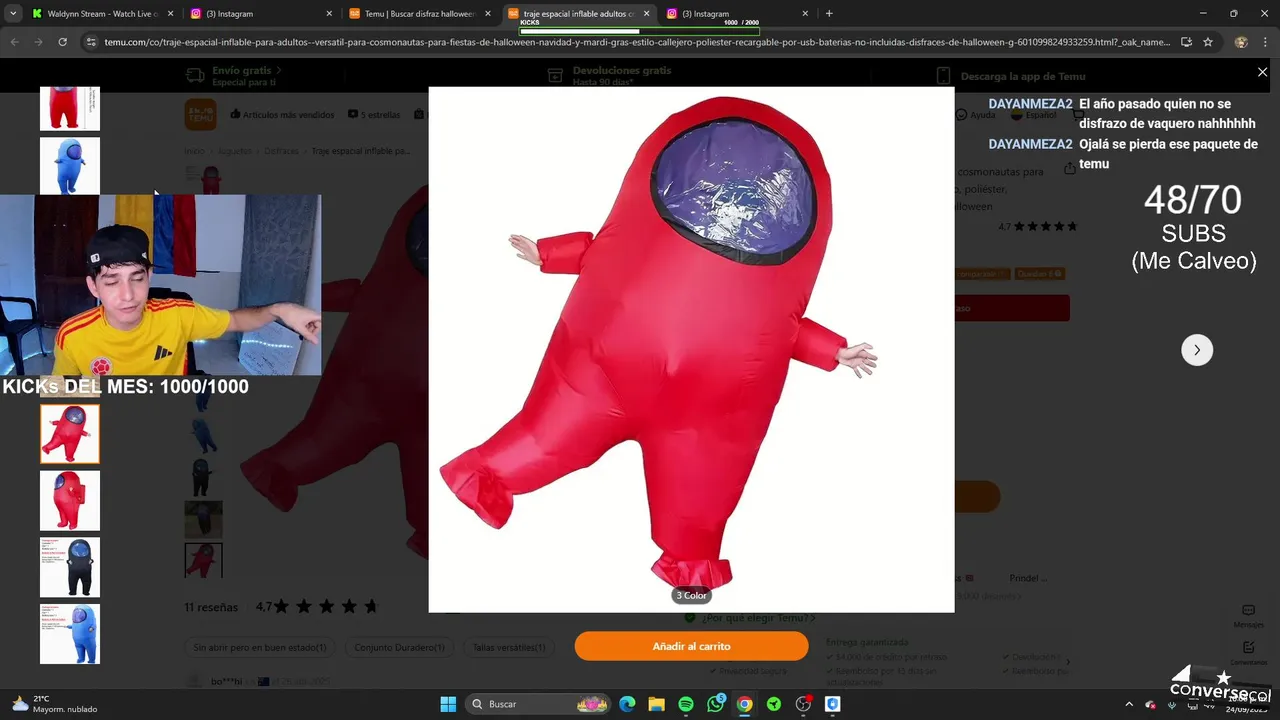The image size is (1280, 720).
Task: Open Windows Start menu
Action: click(448, 704)
